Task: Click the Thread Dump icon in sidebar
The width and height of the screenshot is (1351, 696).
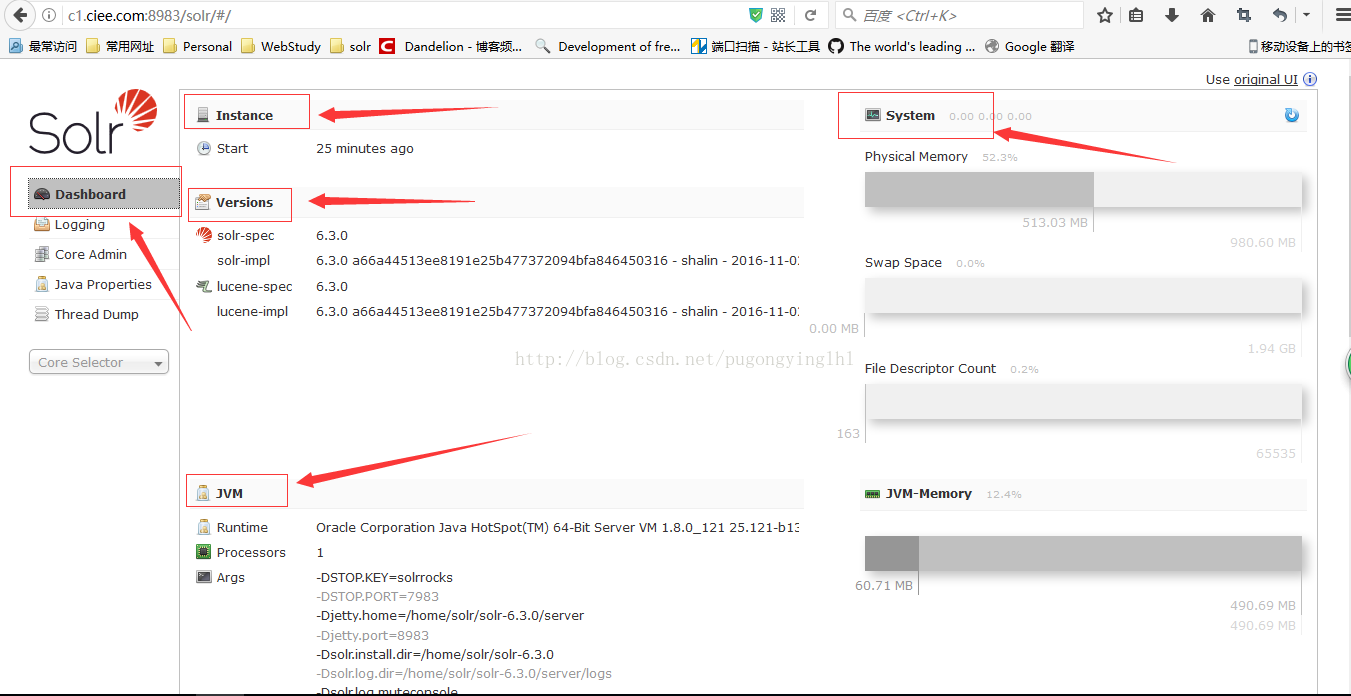Action: [42, 314]
